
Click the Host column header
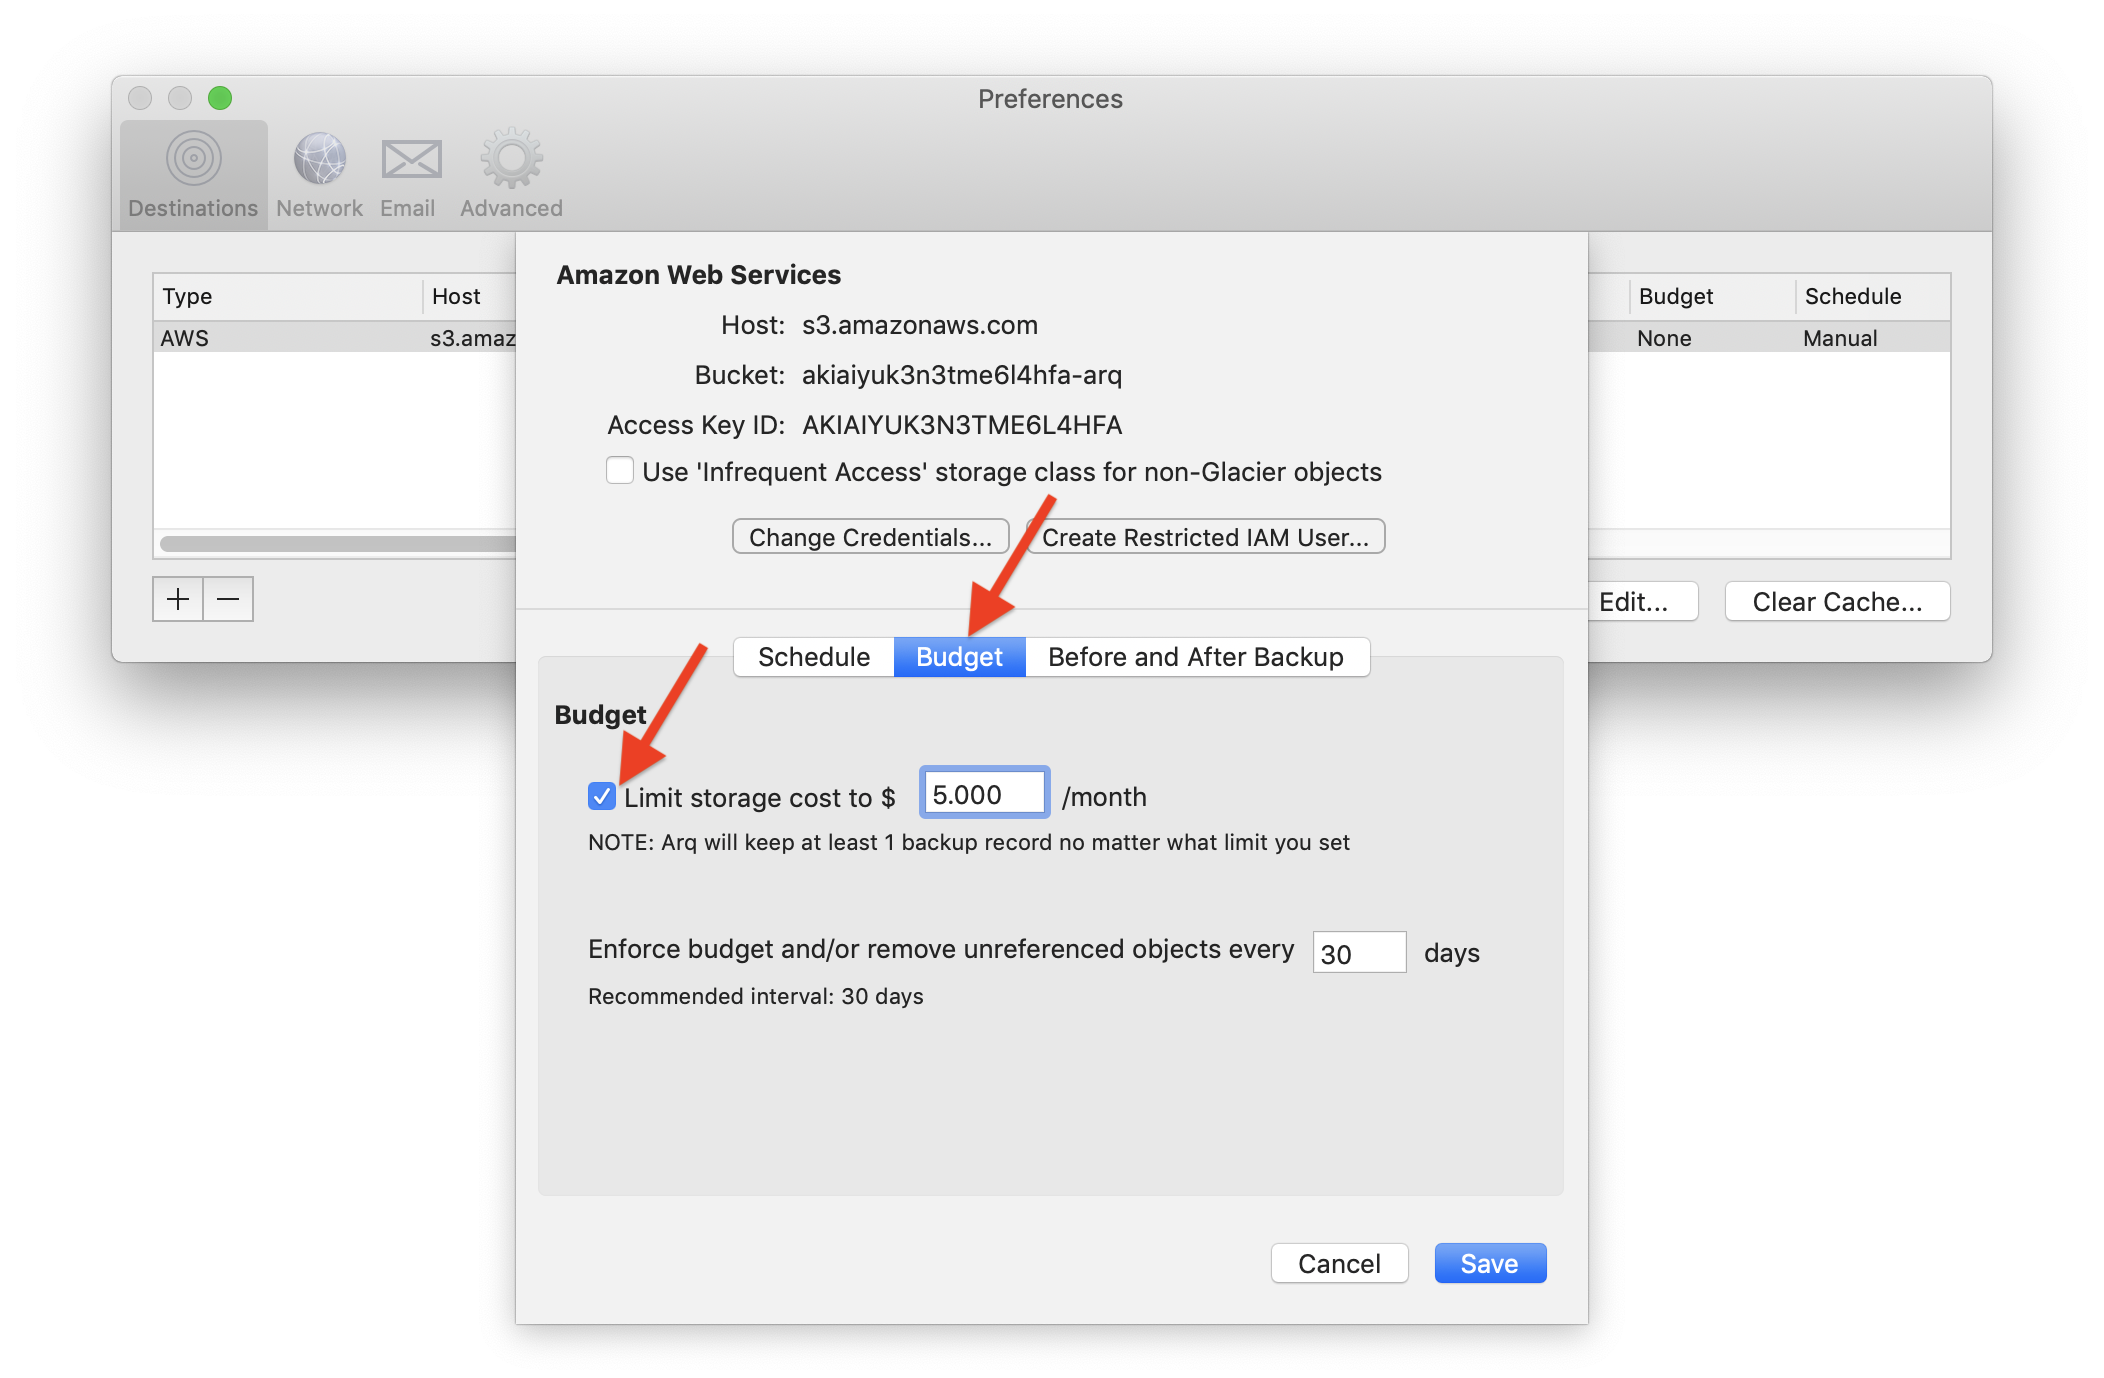coord(469,296)
